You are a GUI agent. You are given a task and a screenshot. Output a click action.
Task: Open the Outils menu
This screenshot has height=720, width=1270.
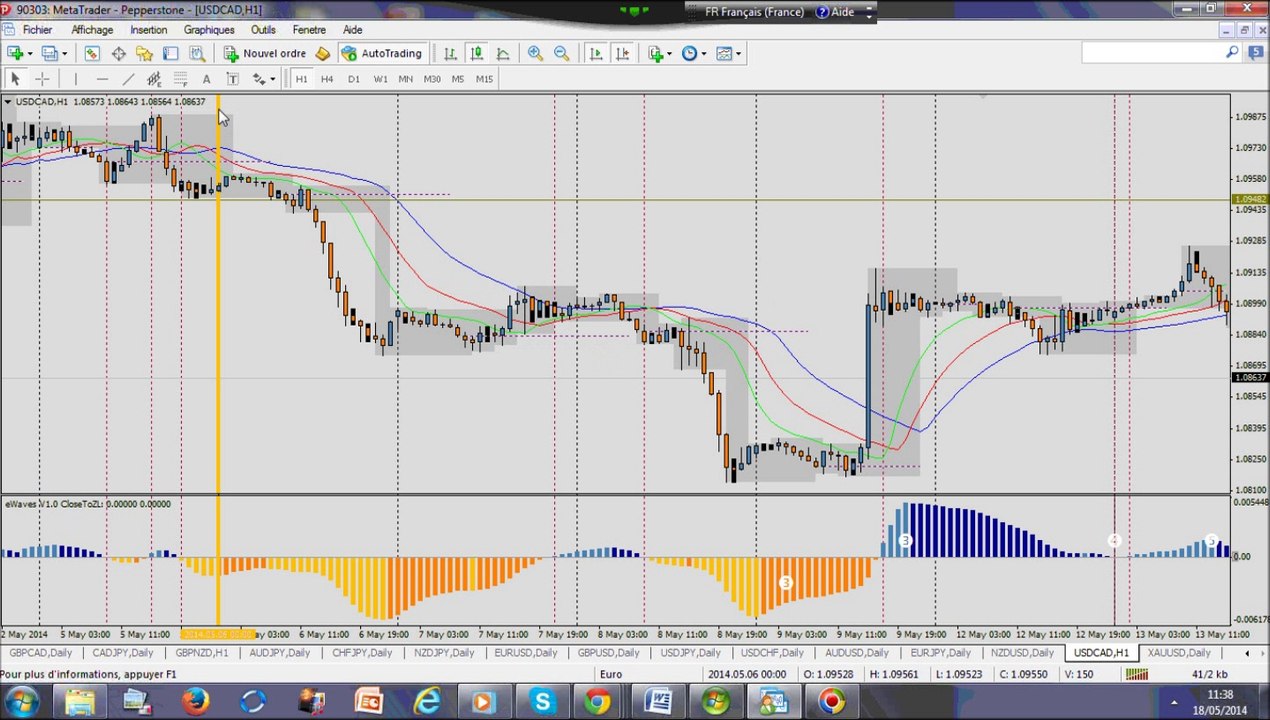(x=263, y=30)
